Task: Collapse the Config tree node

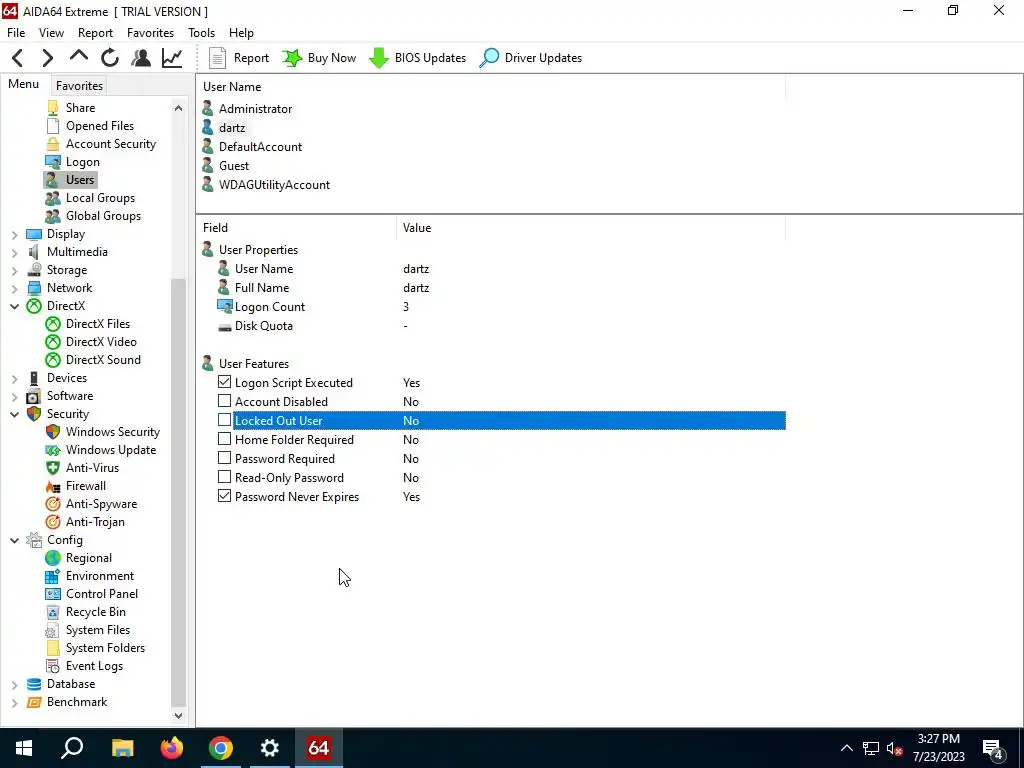Action: tap(14, 540)
